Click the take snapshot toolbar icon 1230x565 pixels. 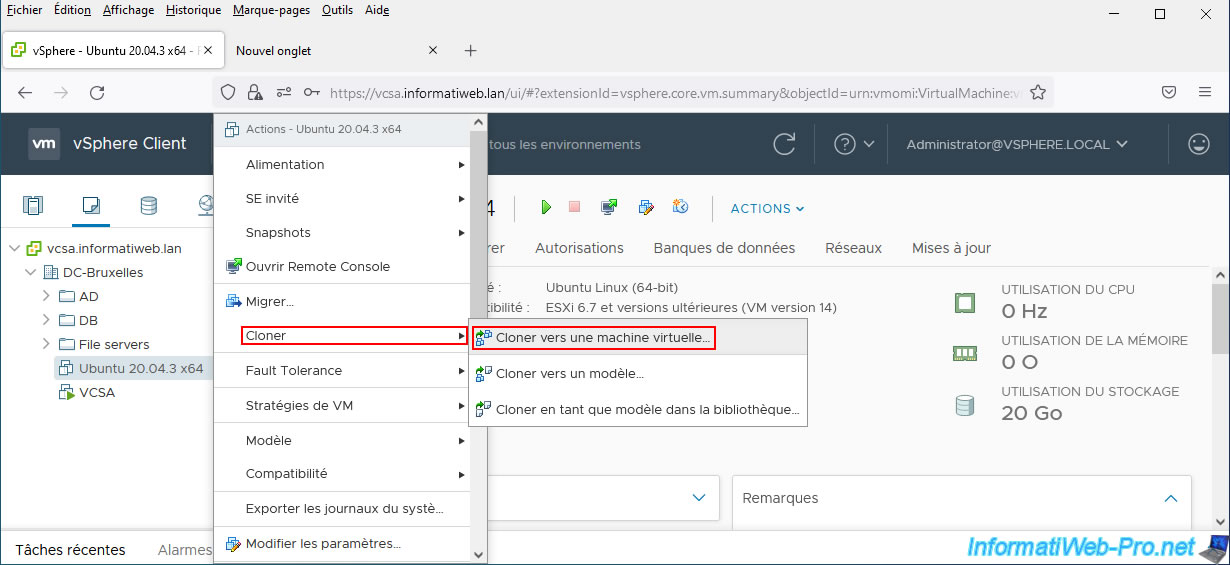pyautogui.click(x=681, y=207)
